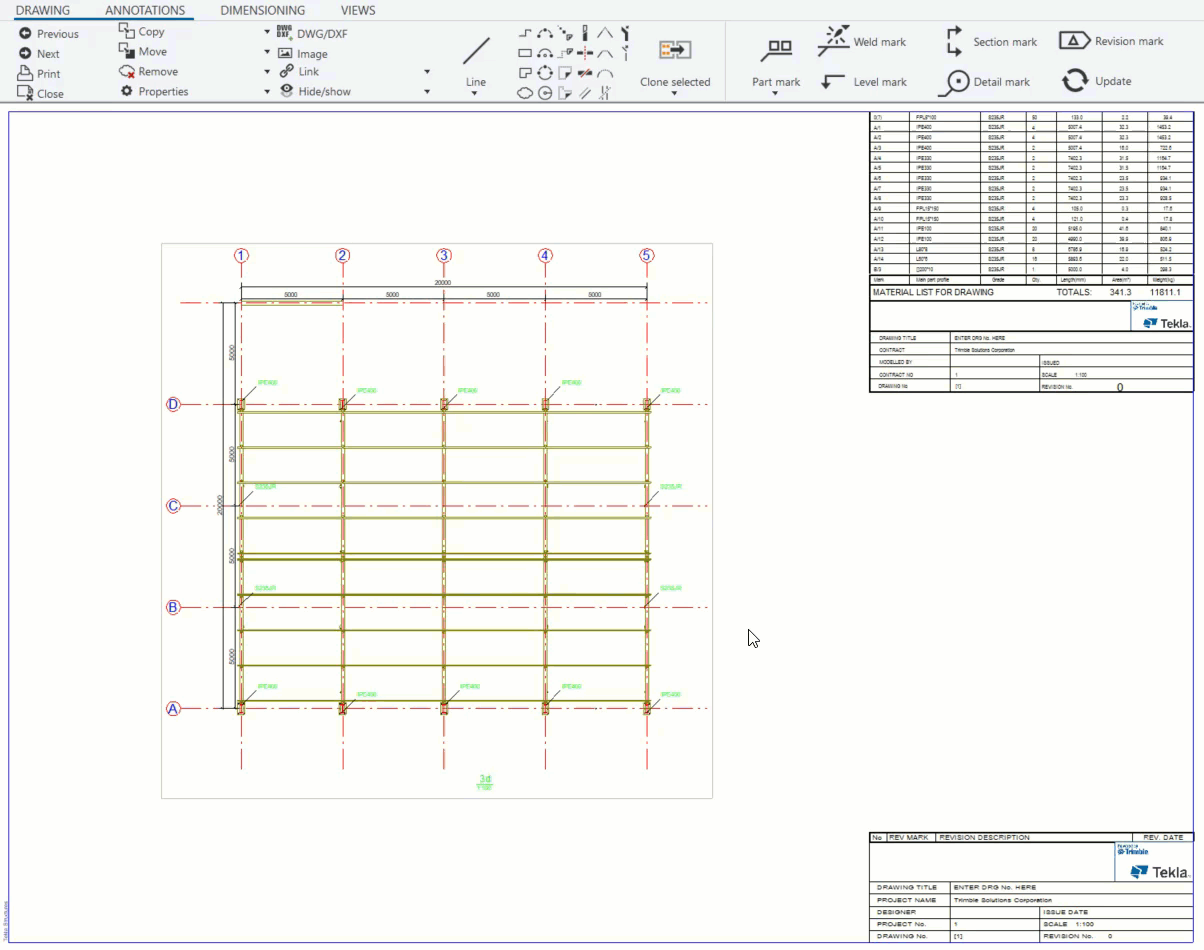The width and height of the screenshot is (1204, 950).
Task: Click the Update marks icon
Action: click(x=1075, y=81)
